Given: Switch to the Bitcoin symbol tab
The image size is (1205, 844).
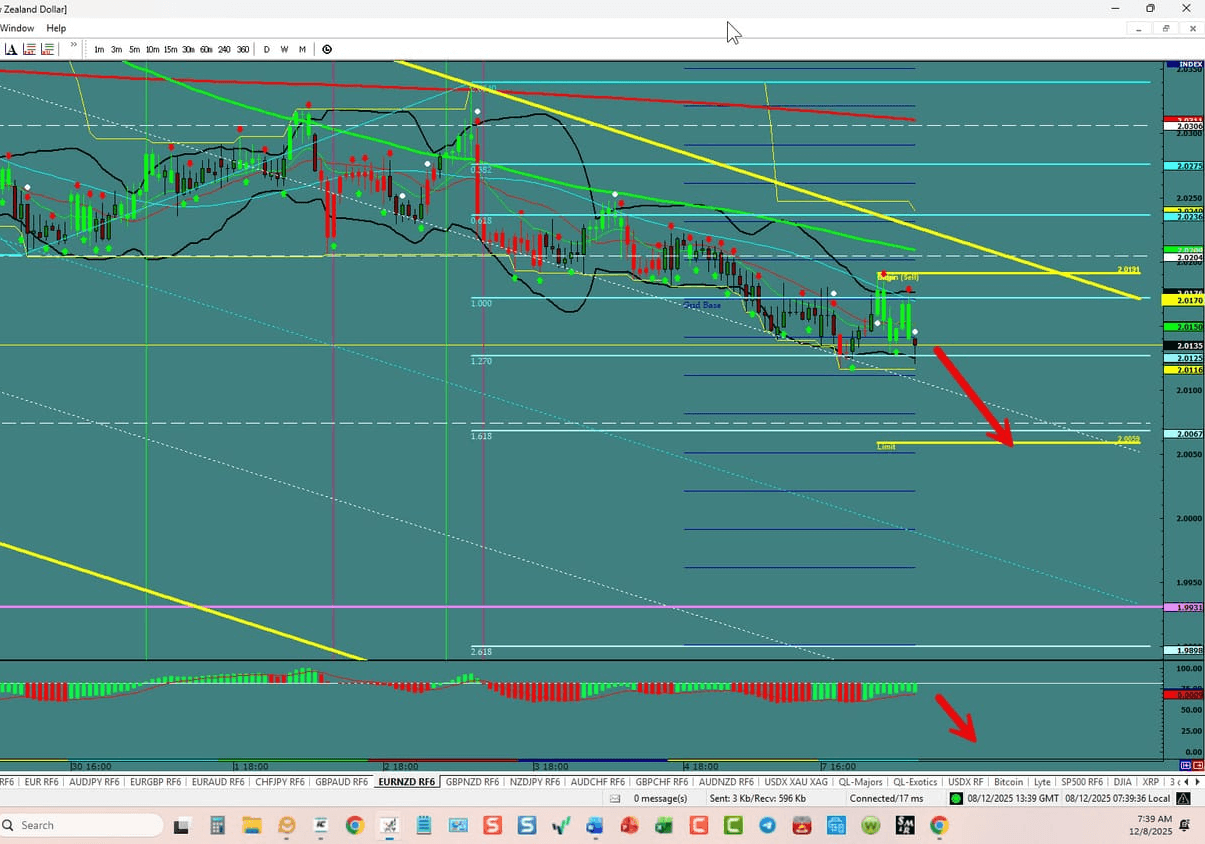Looking at the screenshot, I should tap(1009, 781).
